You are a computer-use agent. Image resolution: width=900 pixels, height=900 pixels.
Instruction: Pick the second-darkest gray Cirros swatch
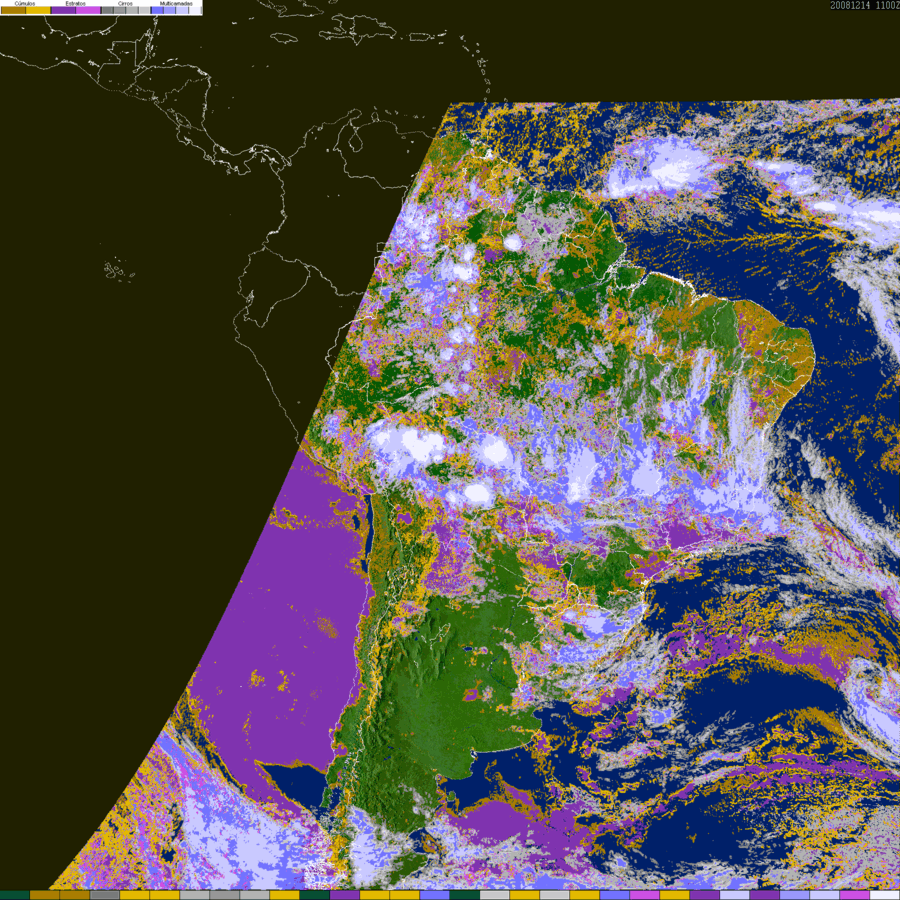[x=119, y=10]
